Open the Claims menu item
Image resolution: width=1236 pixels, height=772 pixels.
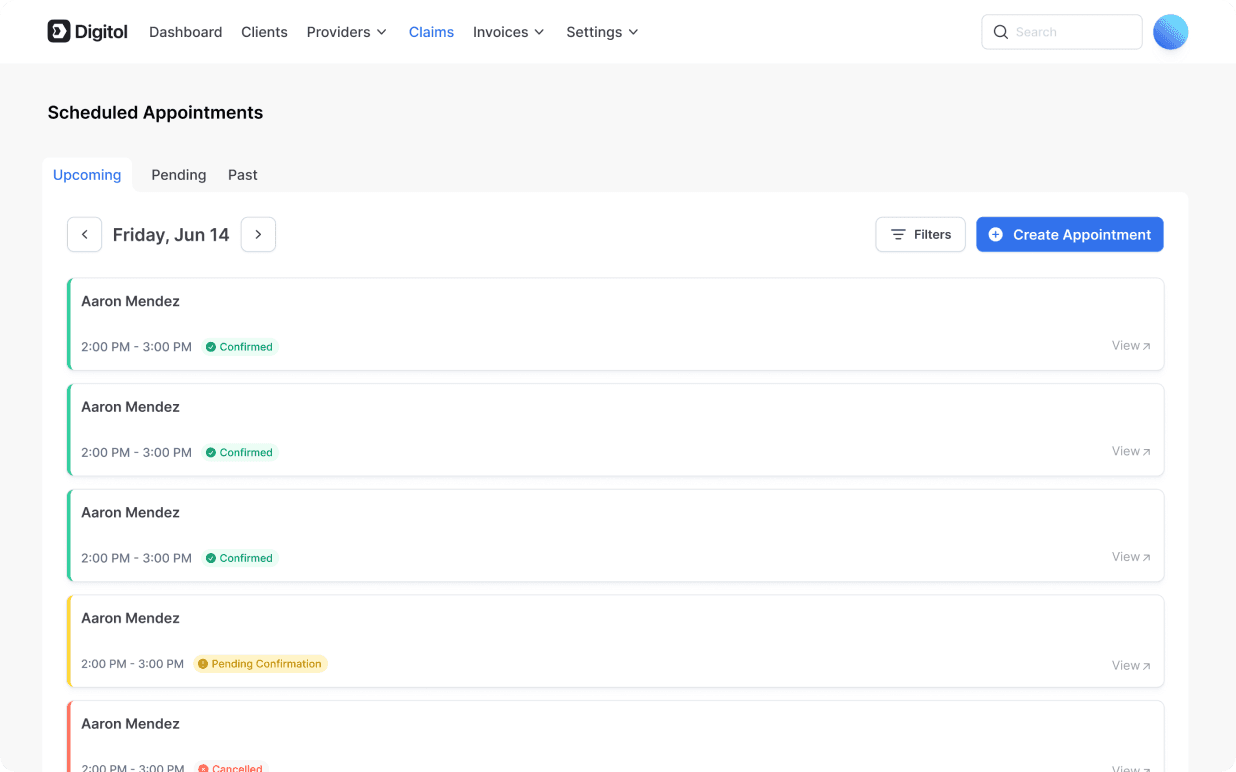pyautogui.click(x=431, y=31)
